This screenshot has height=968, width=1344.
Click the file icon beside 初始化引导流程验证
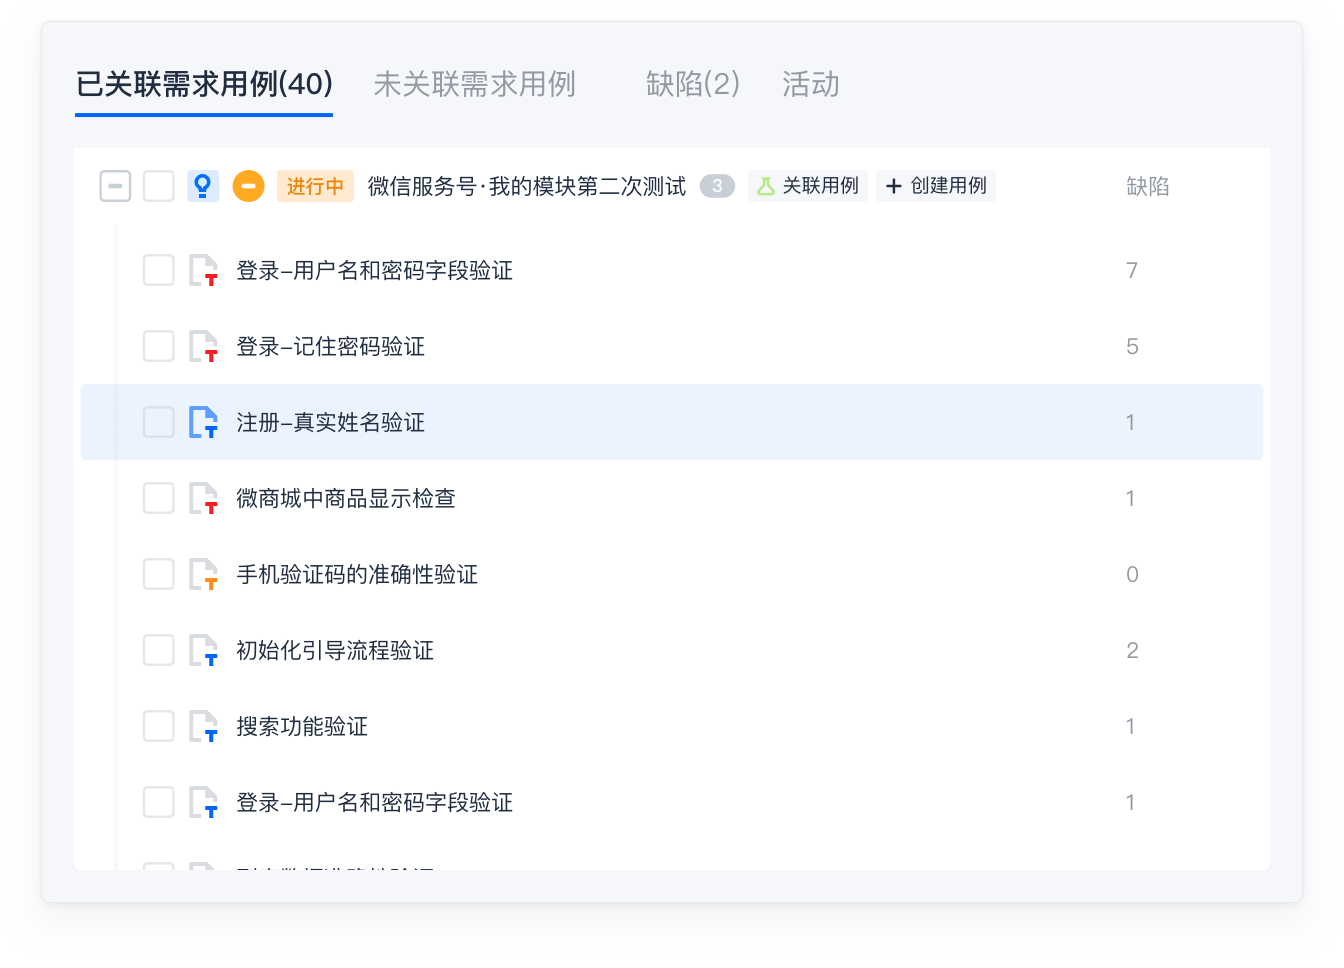[204, 651]
